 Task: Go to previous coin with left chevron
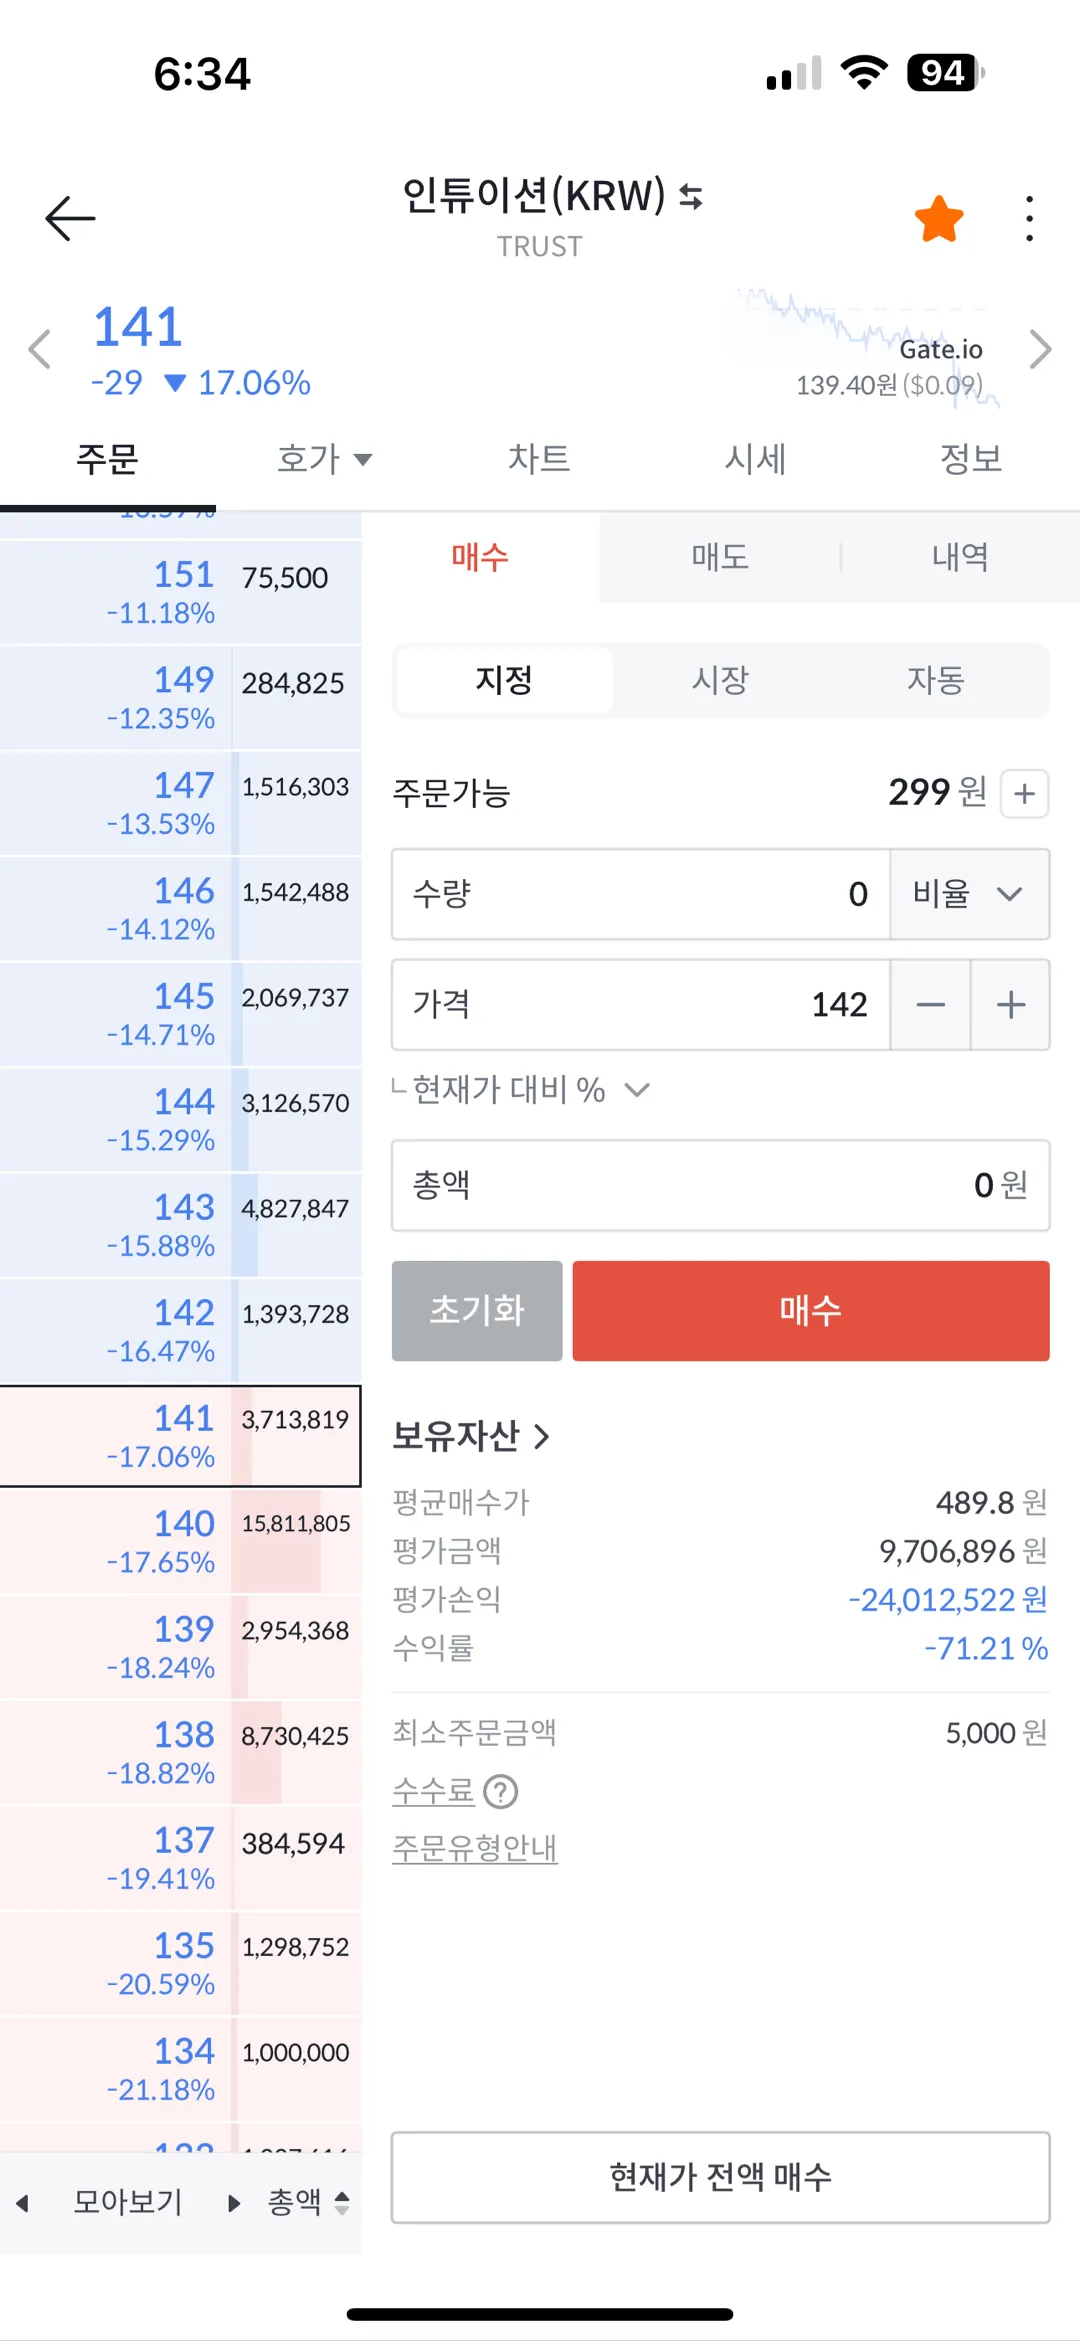coord(40,350)
